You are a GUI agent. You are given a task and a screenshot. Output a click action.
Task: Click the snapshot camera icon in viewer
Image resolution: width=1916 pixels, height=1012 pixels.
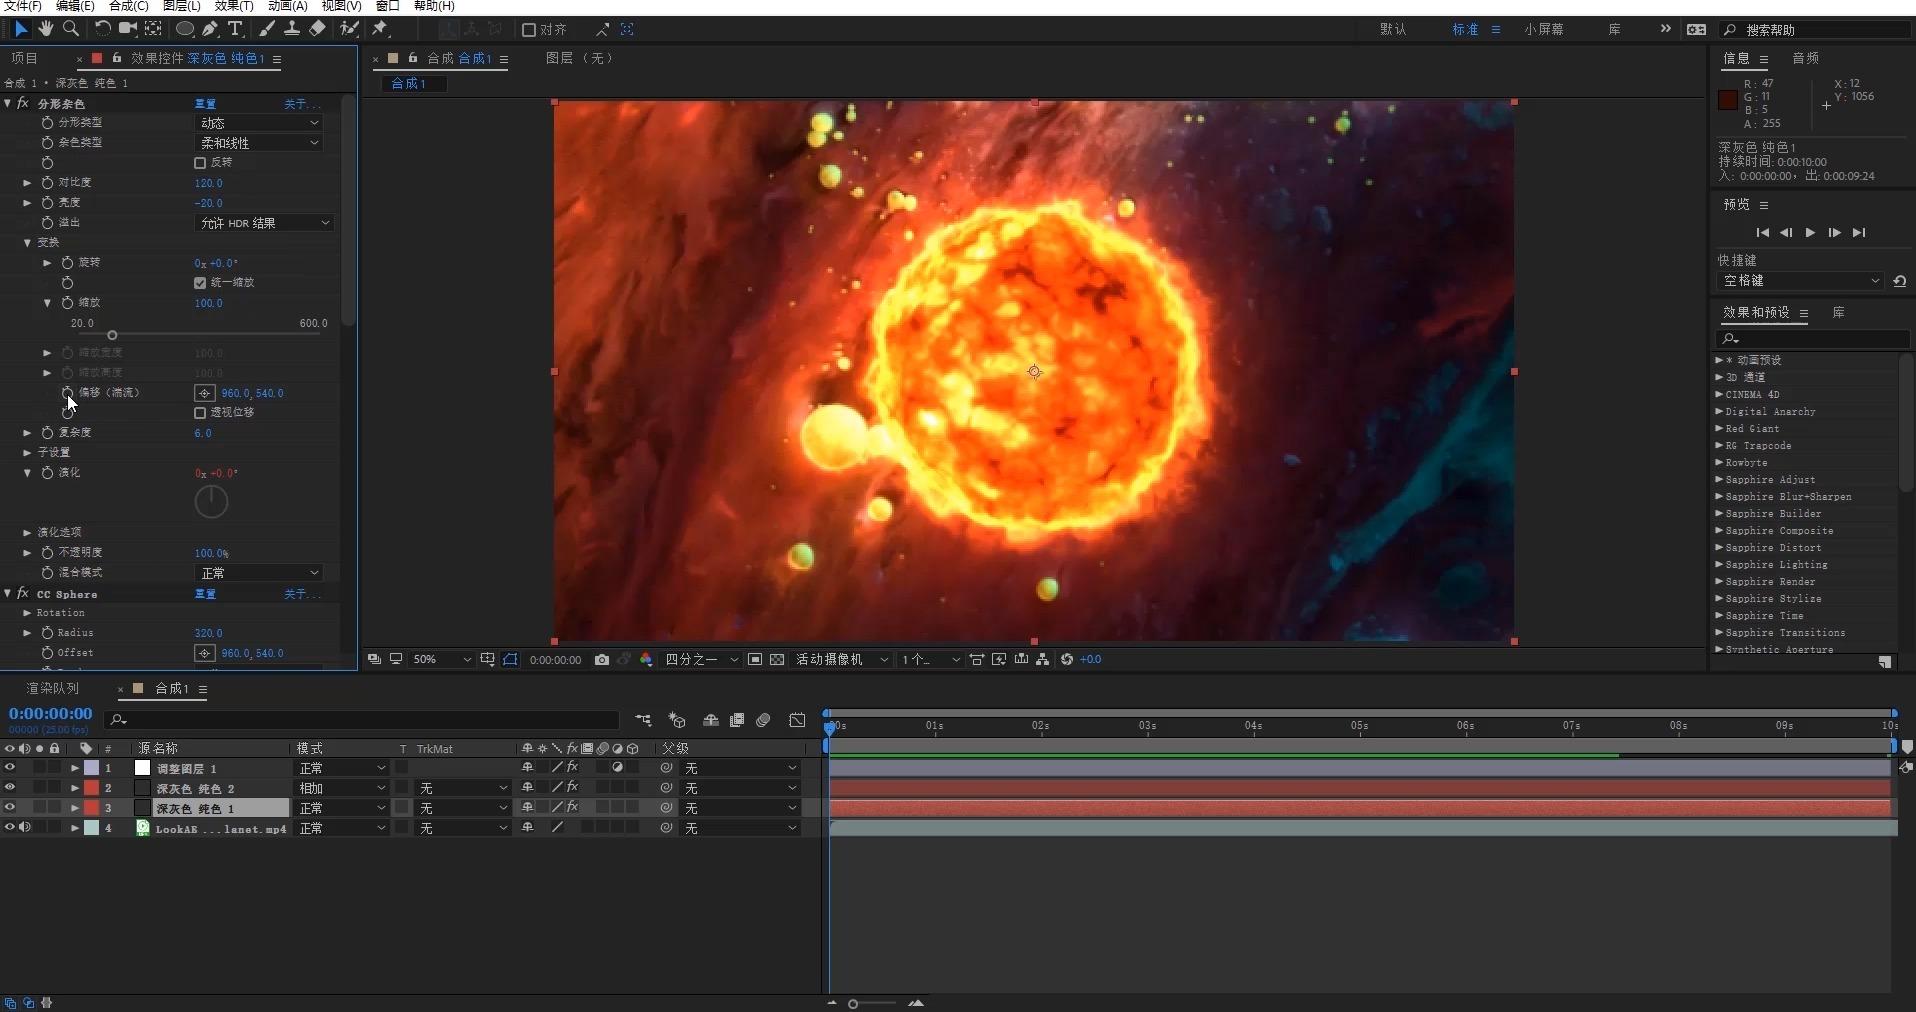[x=602, y=660]
